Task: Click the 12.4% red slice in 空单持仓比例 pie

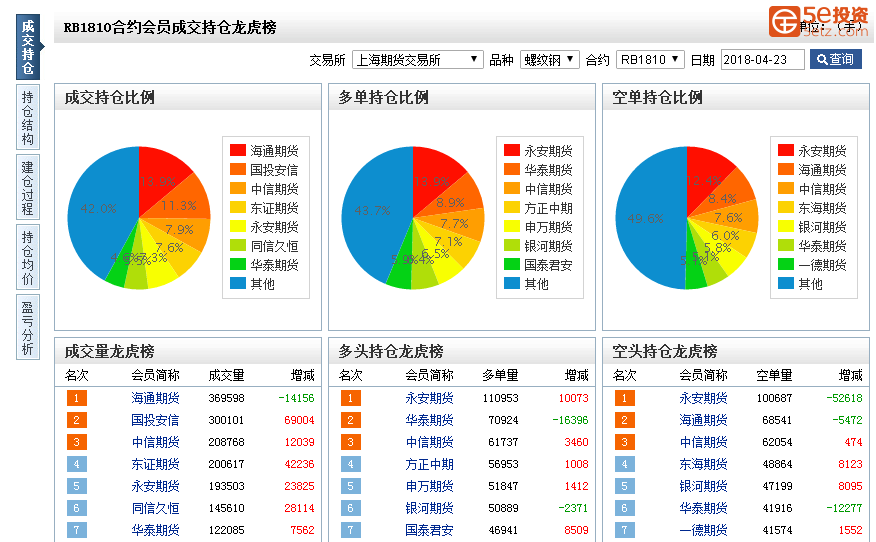Action: [x=705, y=178]
